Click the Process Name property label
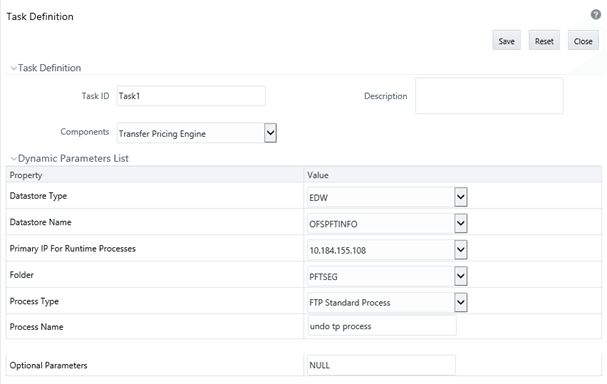Image resolution: width=607 pixels, height=384 pixels. click(36, 327)
